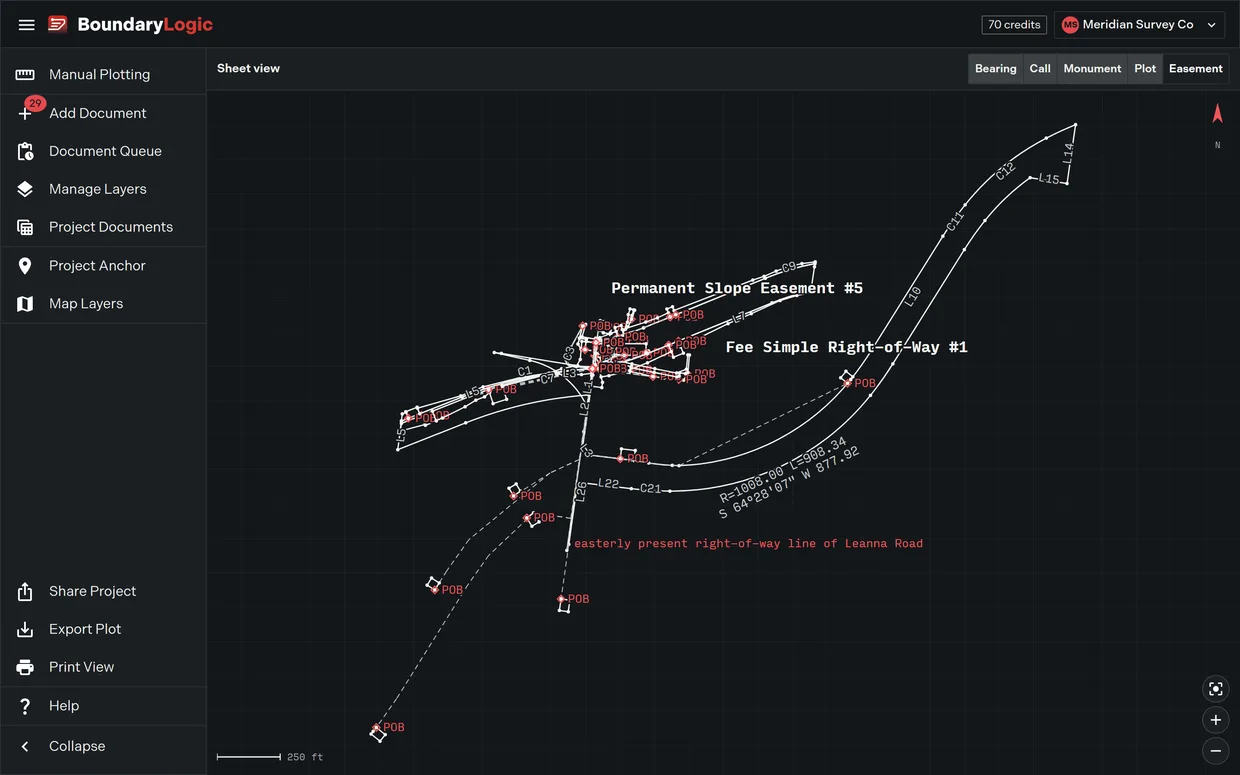This screenshot has height=775, width=1240.
Task: Click the Add Document plus icon
Action: 25,113
